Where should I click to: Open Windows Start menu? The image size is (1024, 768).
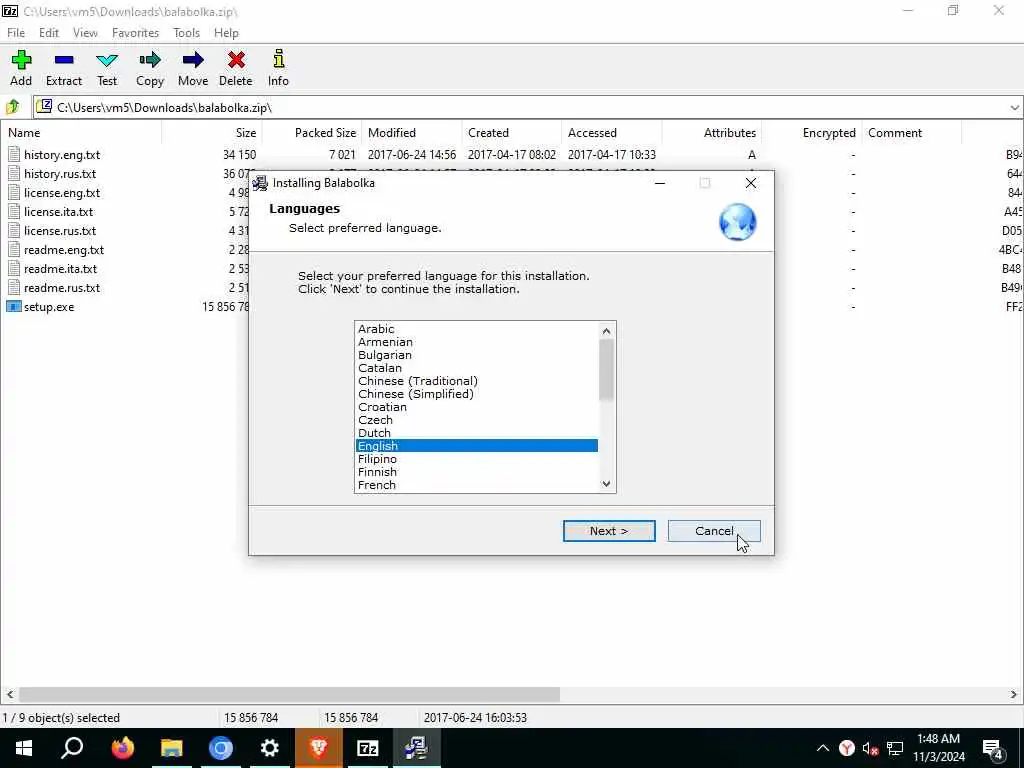[24, 748]
